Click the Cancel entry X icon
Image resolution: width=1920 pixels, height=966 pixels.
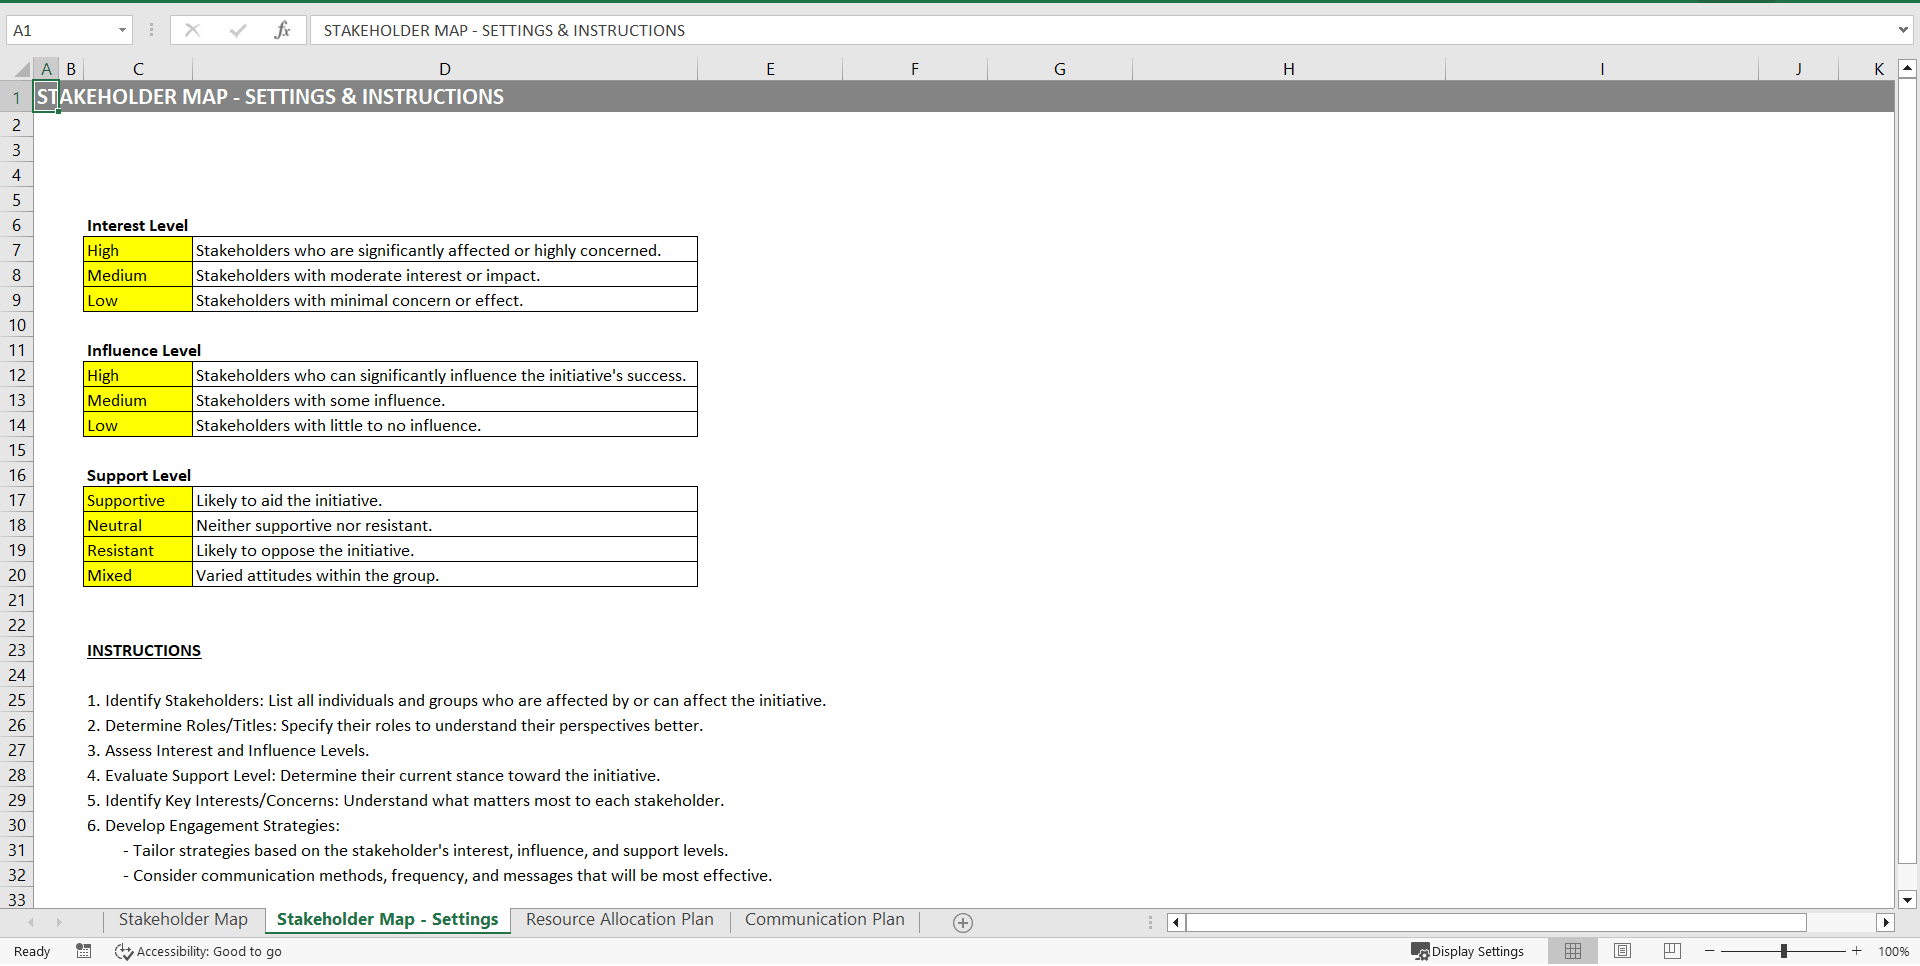[192, 30]
